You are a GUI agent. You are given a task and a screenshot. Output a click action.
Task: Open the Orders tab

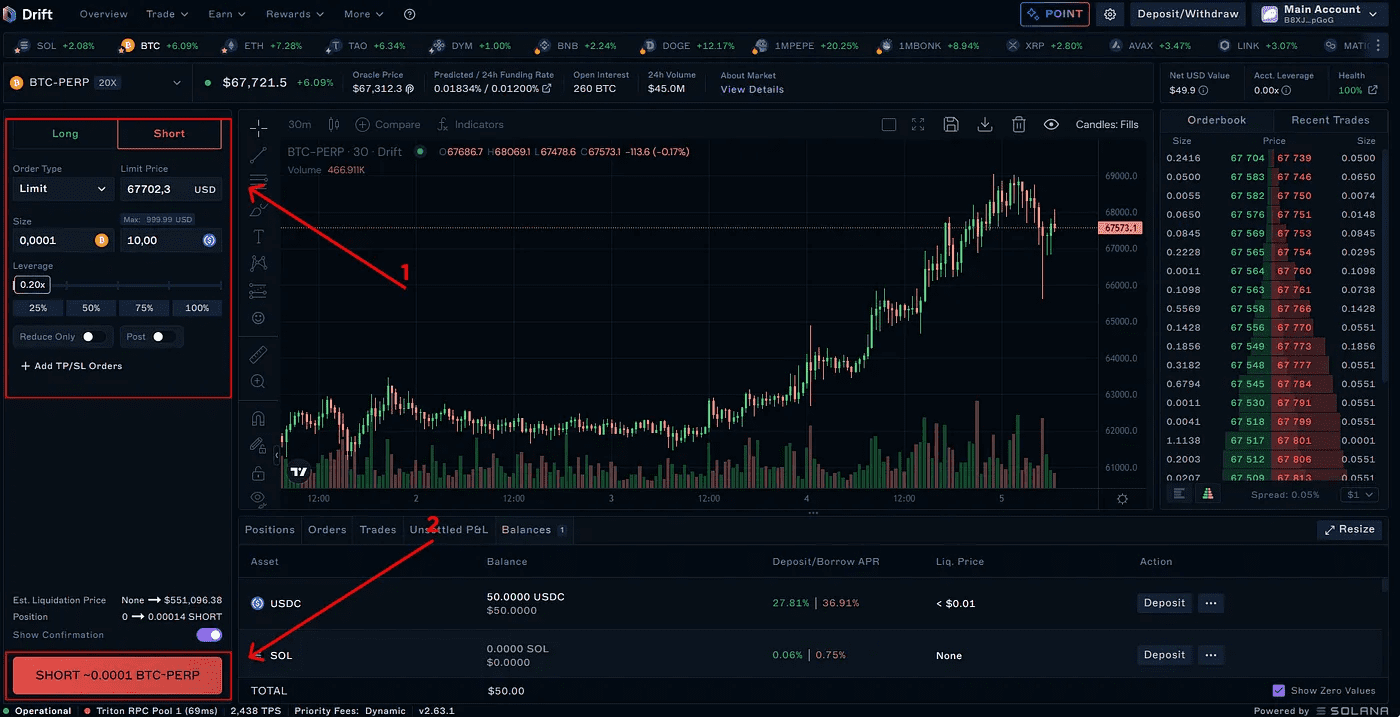[x=327, y=529]
